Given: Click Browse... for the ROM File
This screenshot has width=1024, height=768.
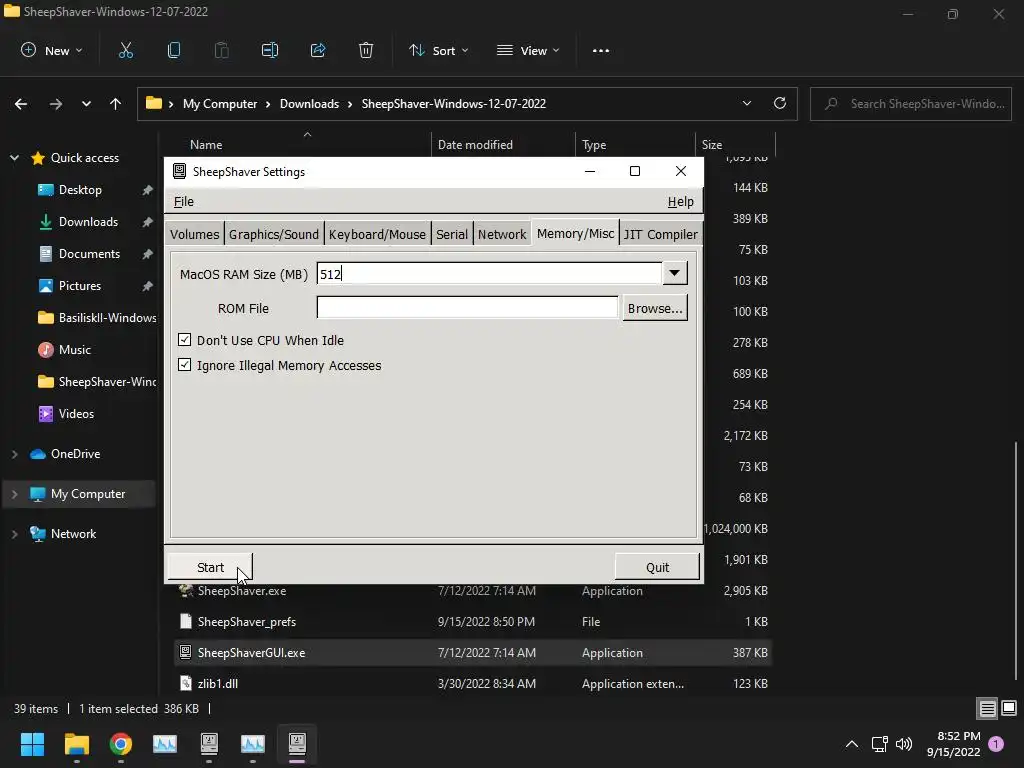Looking at the screenshot, I should tap(654, 308).
